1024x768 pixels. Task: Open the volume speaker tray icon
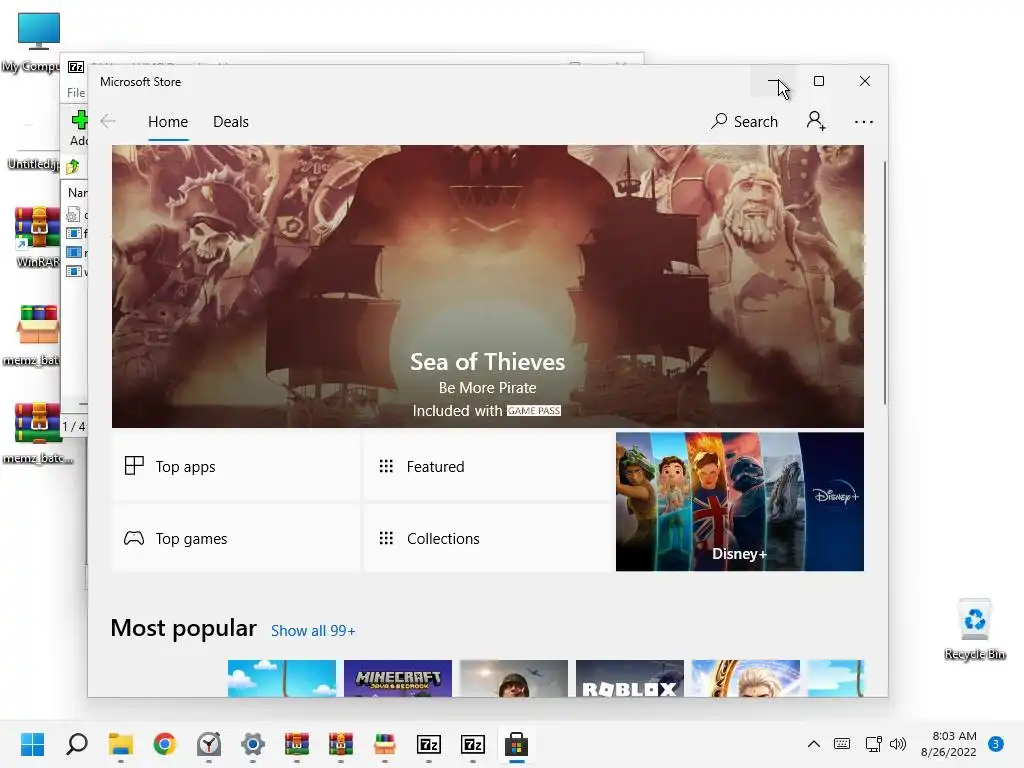click(898, 744)
